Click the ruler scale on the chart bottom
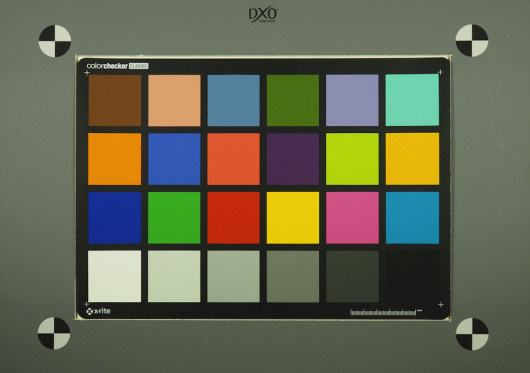 pyautogui.click(x=385, y=312)
